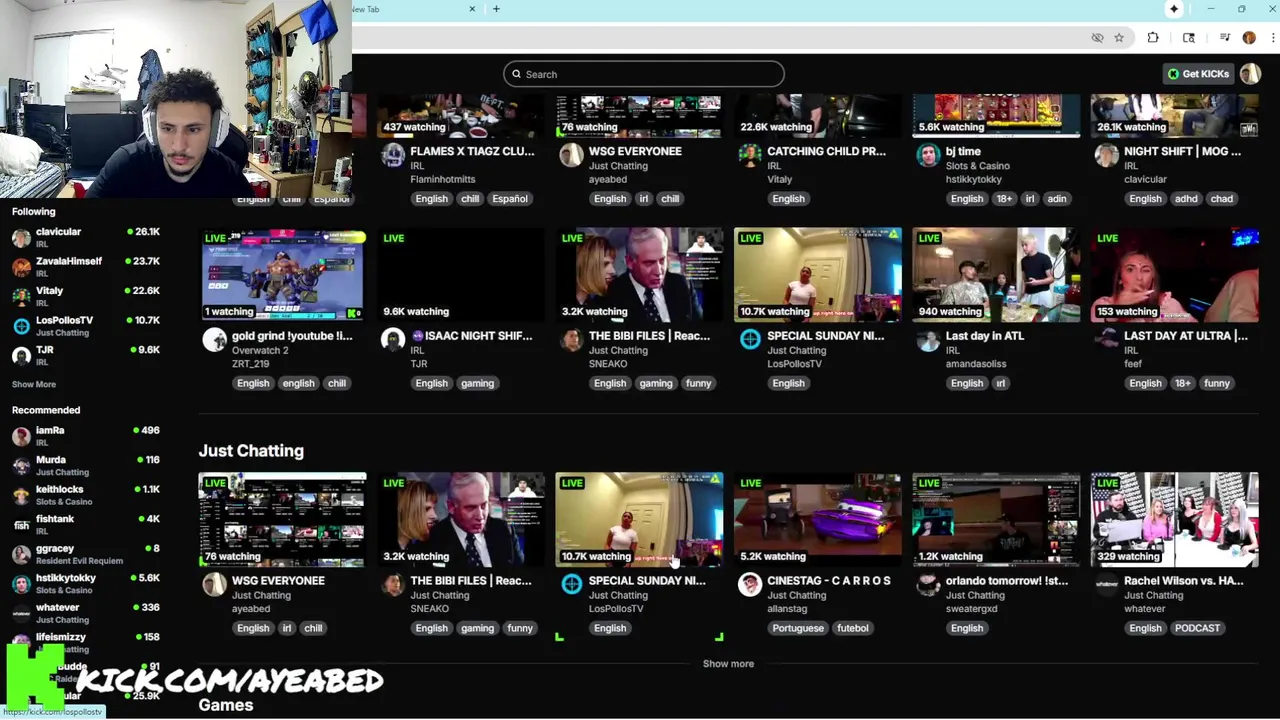Click CATCHING CHILD PR... stream title

pos(826,152)
